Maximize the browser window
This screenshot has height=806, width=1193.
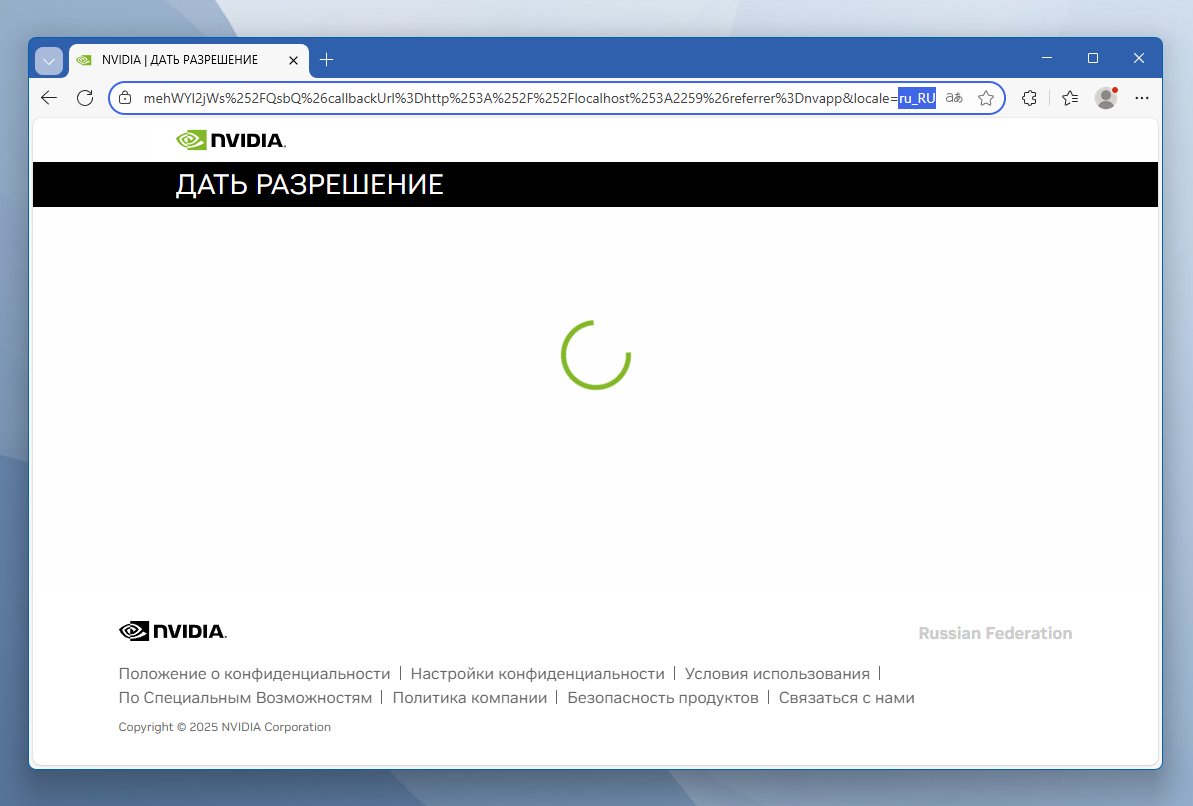(x=1093, y=58)
